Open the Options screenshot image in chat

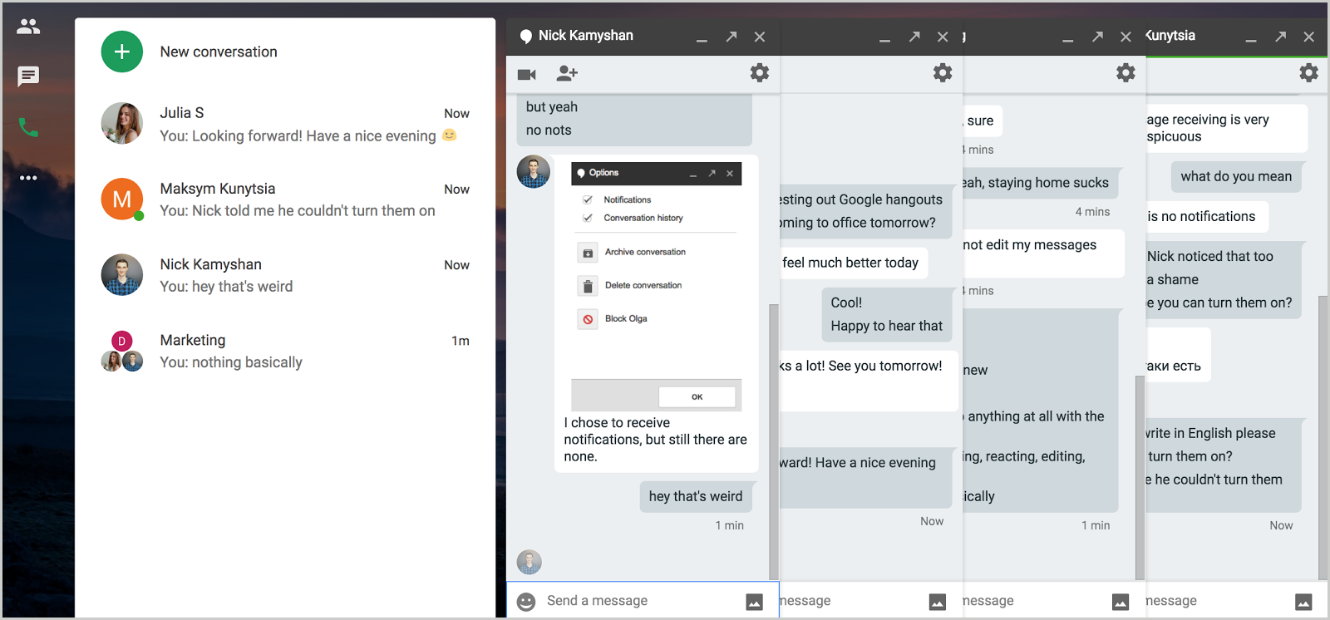(x=656, y=286)
